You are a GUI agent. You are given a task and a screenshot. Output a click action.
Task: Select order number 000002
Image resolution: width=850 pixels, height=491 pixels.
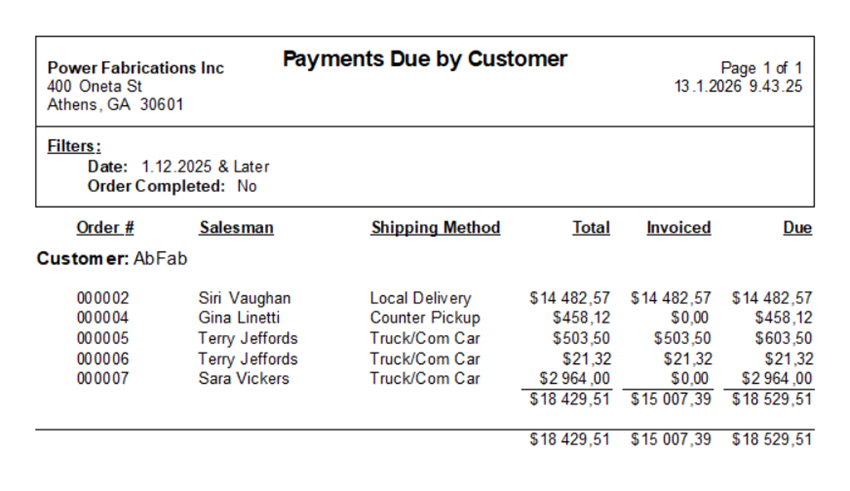pyautogui.click(x=103, y=298)
